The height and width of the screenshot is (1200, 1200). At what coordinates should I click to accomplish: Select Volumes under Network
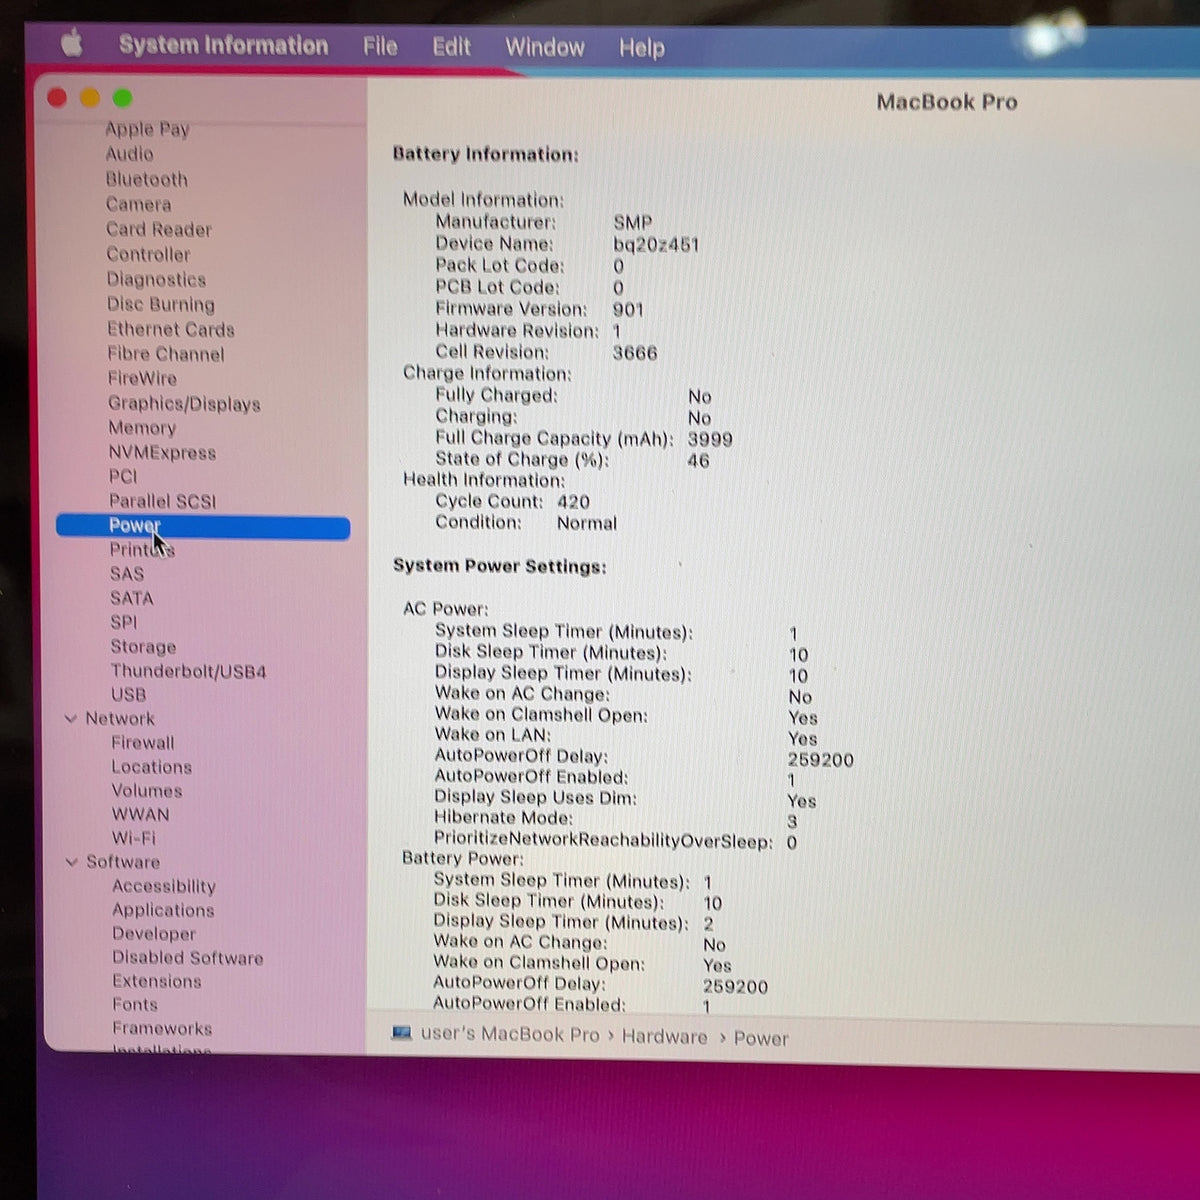pyautogui.click(x=147, y=790)
